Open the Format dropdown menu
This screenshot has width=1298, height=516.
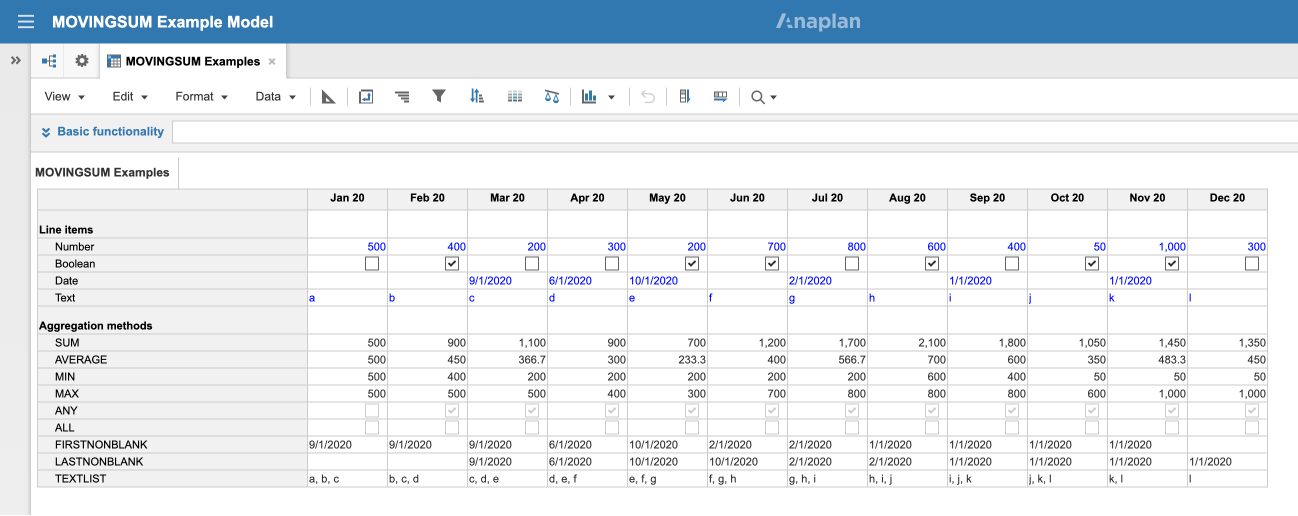click(201, 97)
